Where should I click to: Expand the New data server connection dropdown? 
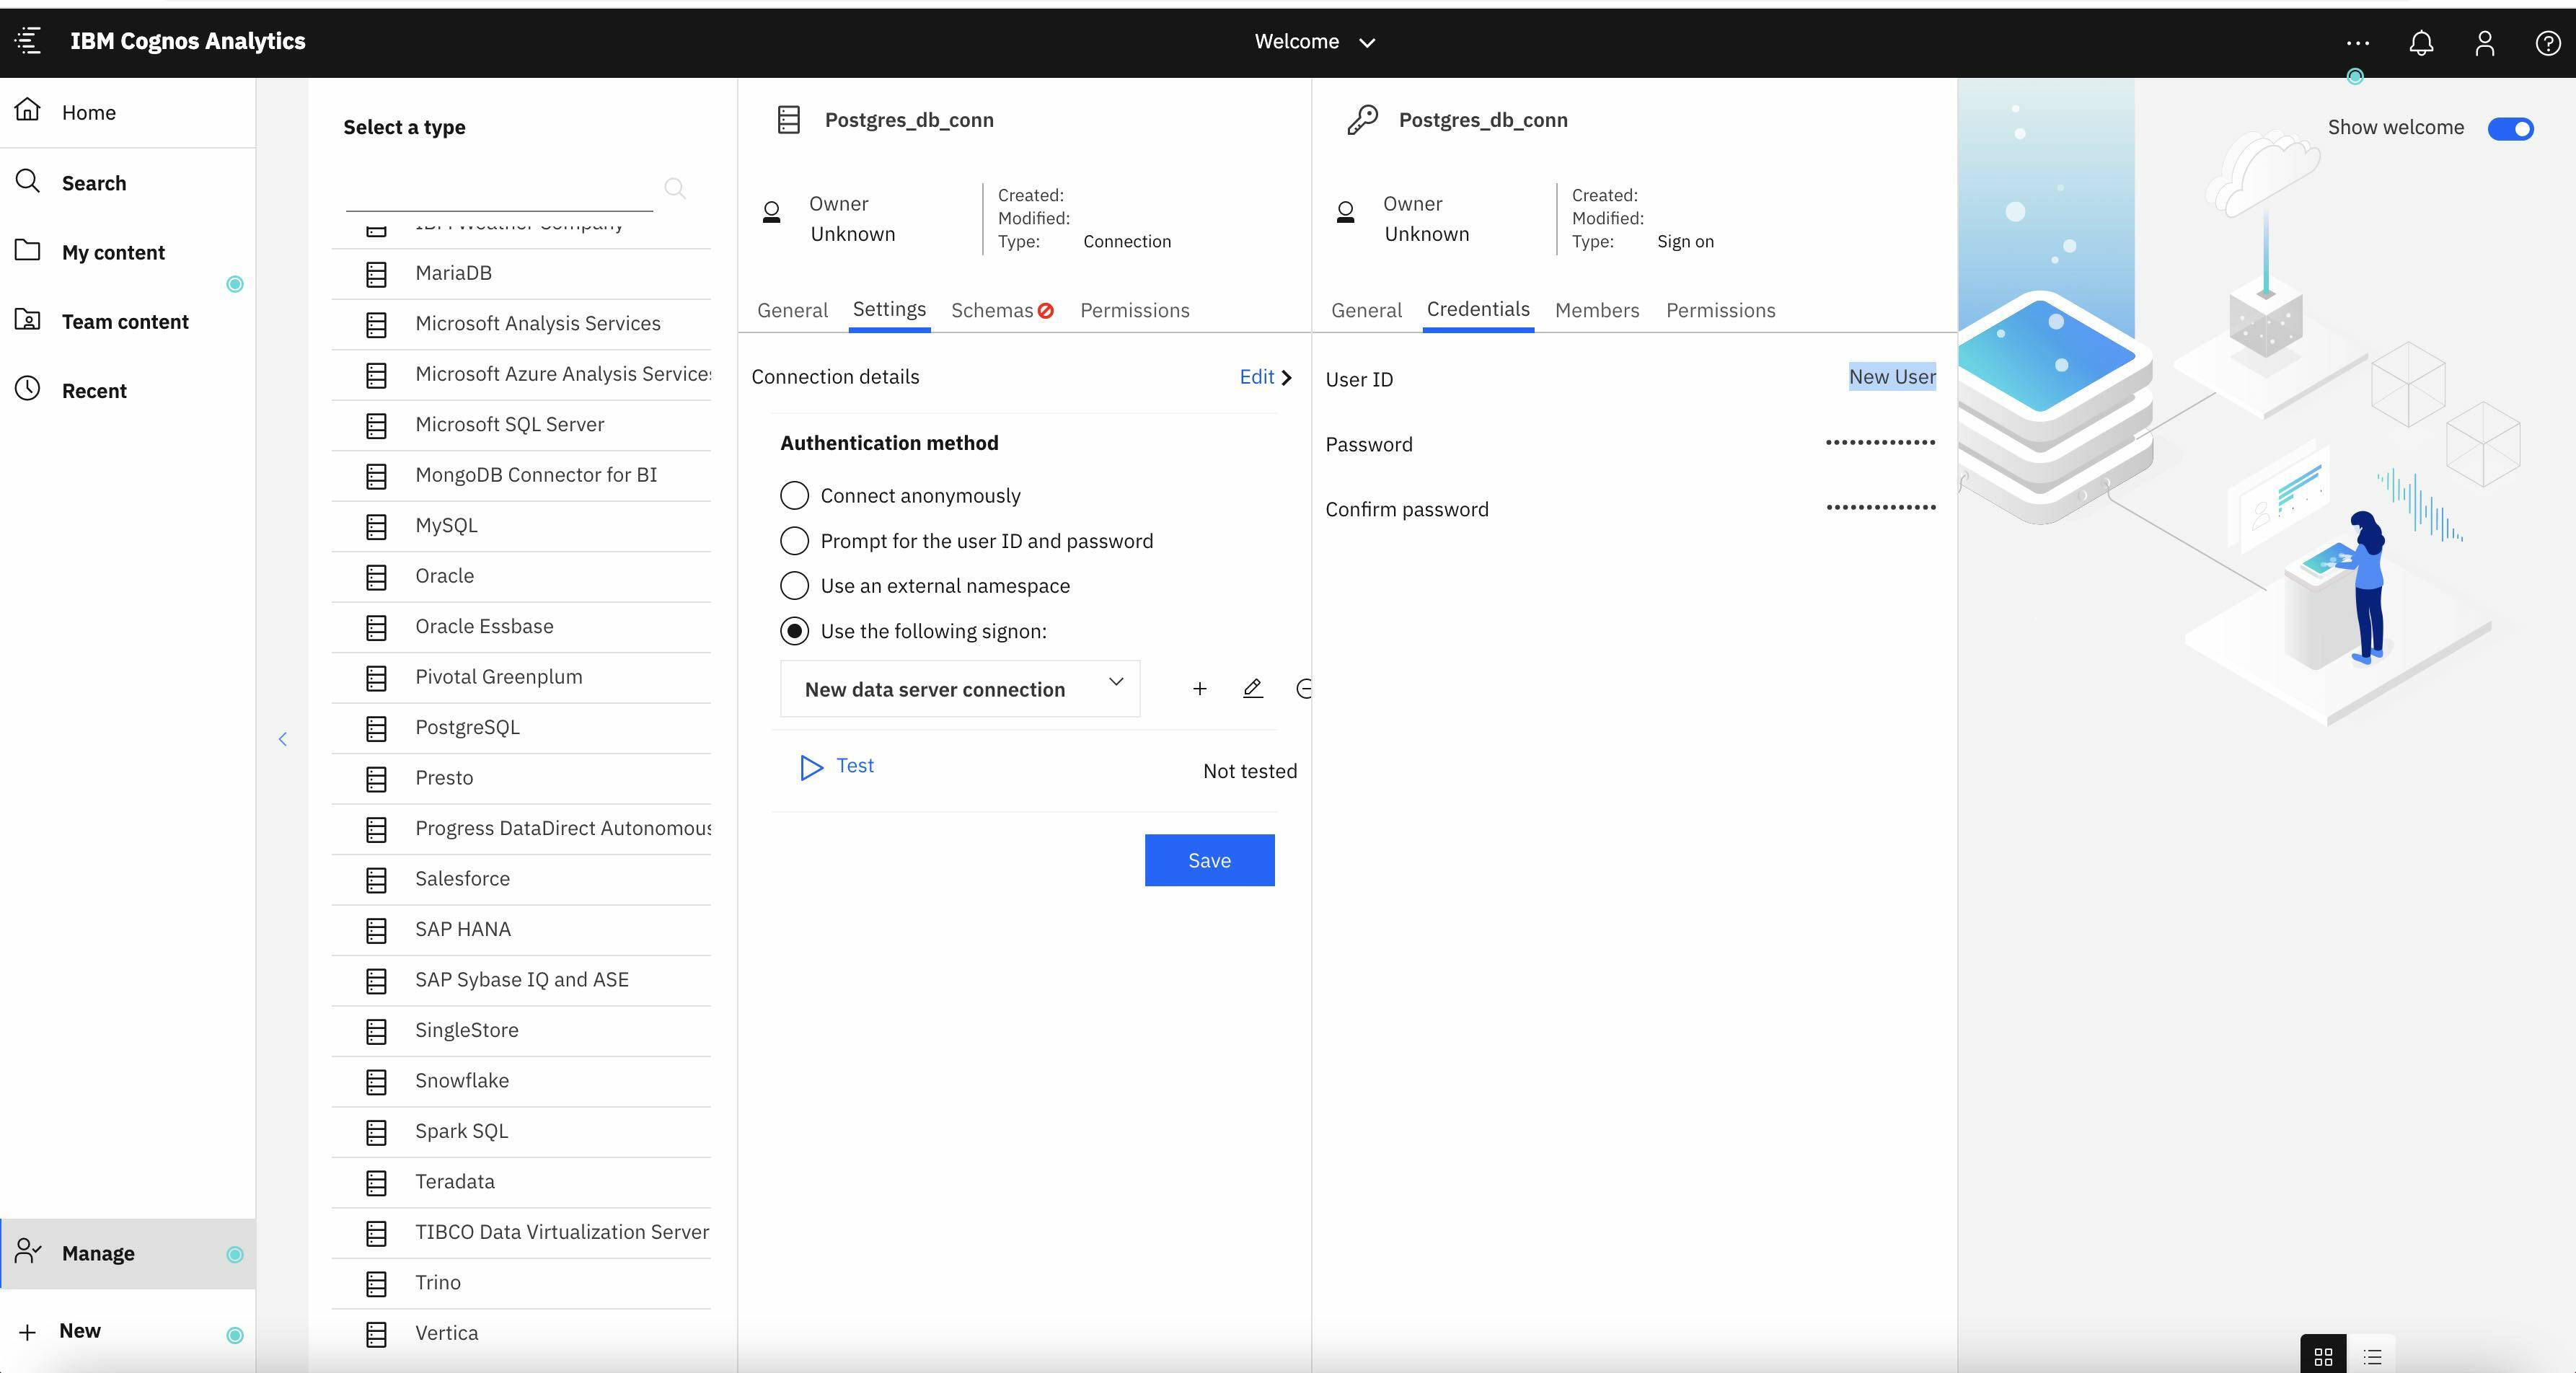(x=959, y=689)
